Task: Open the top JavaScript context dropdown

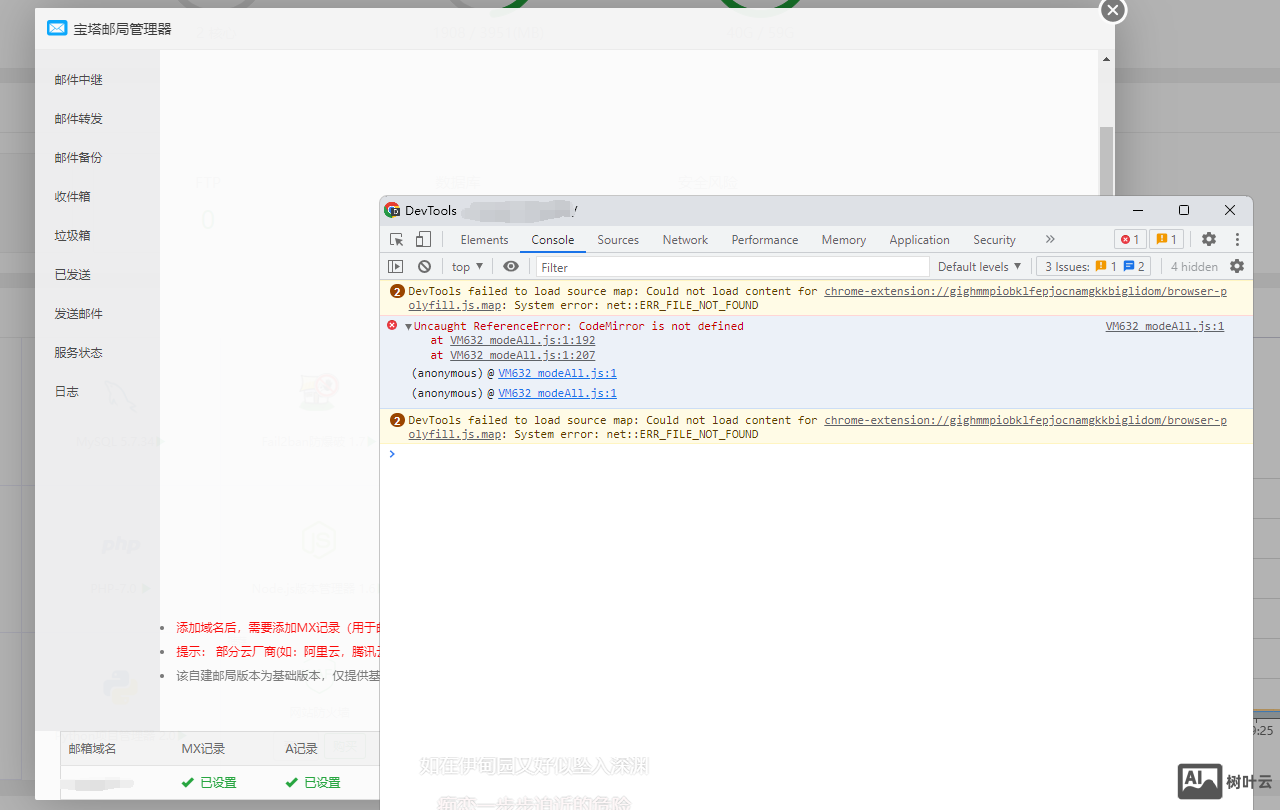Action: 466,267
